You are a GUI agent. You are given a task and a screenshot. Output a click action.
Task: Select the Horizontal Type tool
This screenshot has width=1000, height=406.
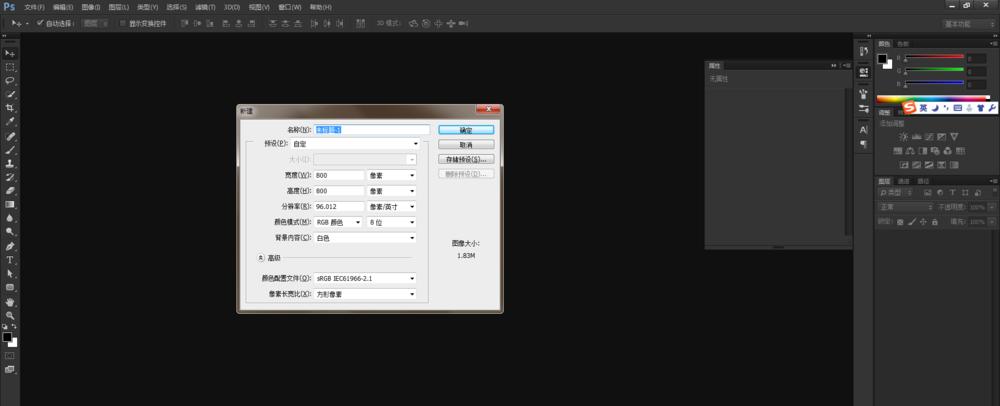pyautogui.click(x=10, y=260)
